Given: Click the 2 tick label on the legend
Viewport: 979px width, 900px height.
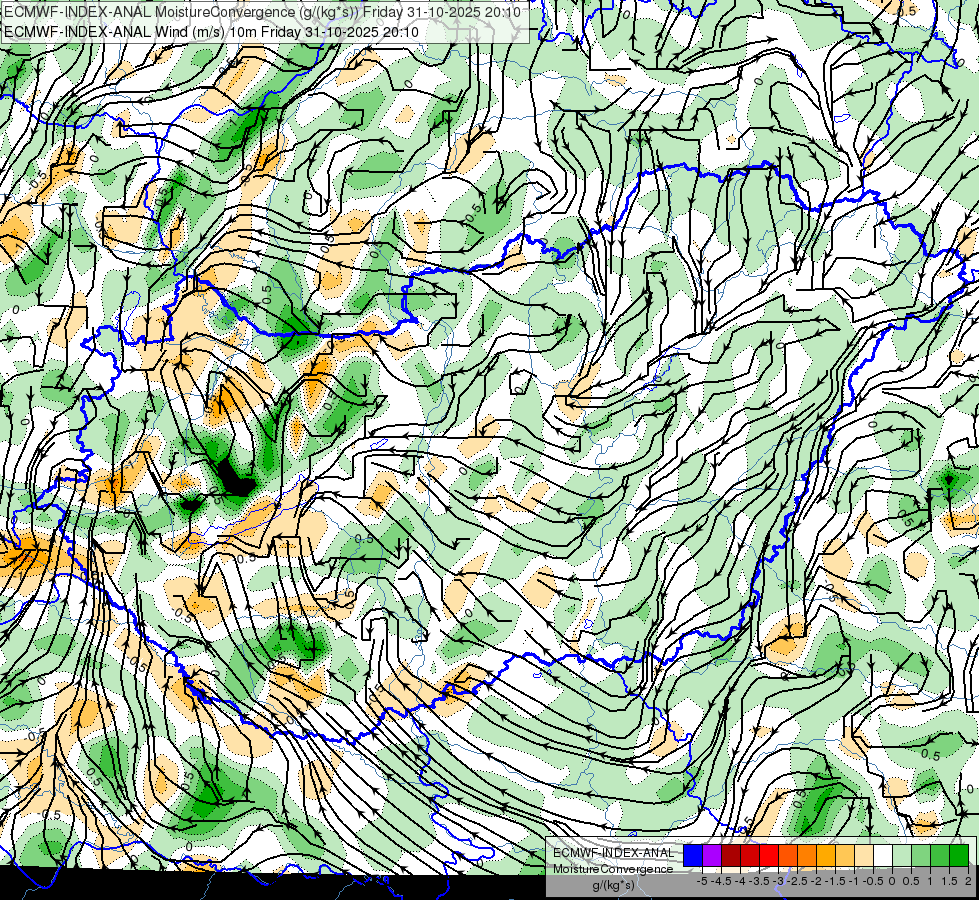Looking at the screenshot, I should (x=968, y=881).
